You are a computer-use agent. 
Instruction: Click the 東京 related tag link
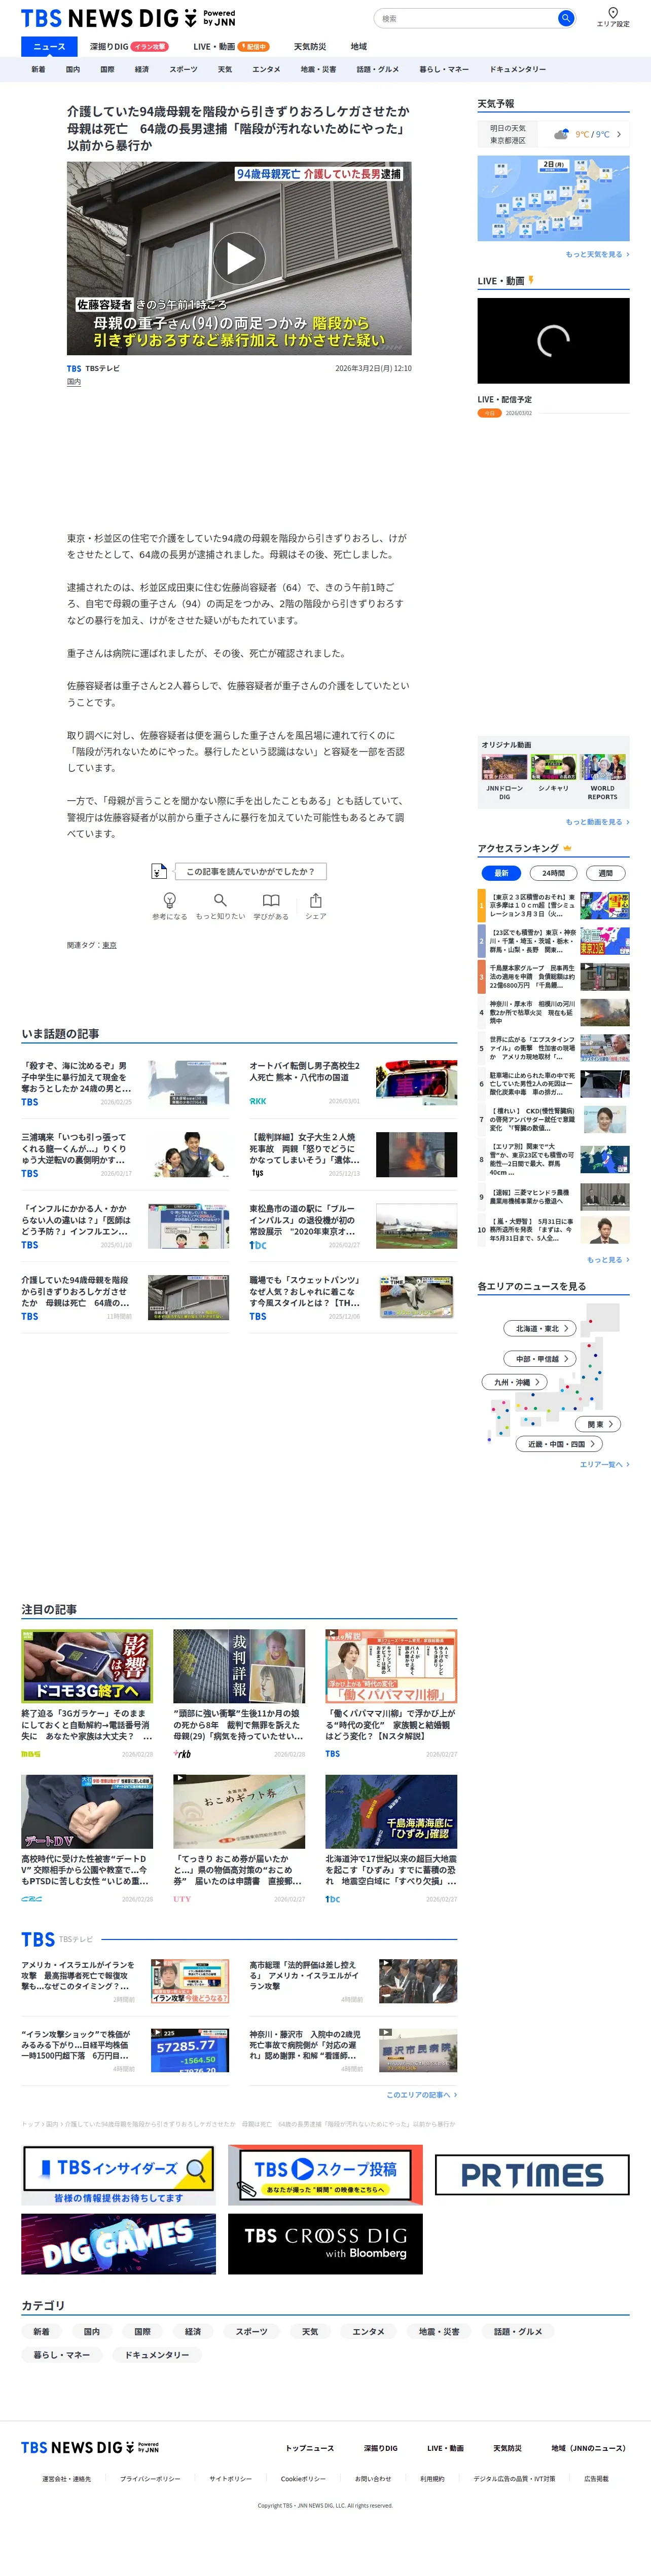pos(109,945)
